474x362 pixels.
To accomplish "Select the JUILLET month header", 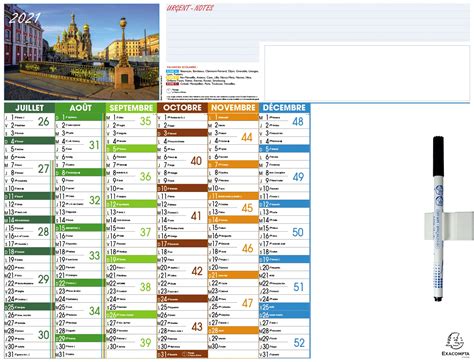I will point(30,108).
